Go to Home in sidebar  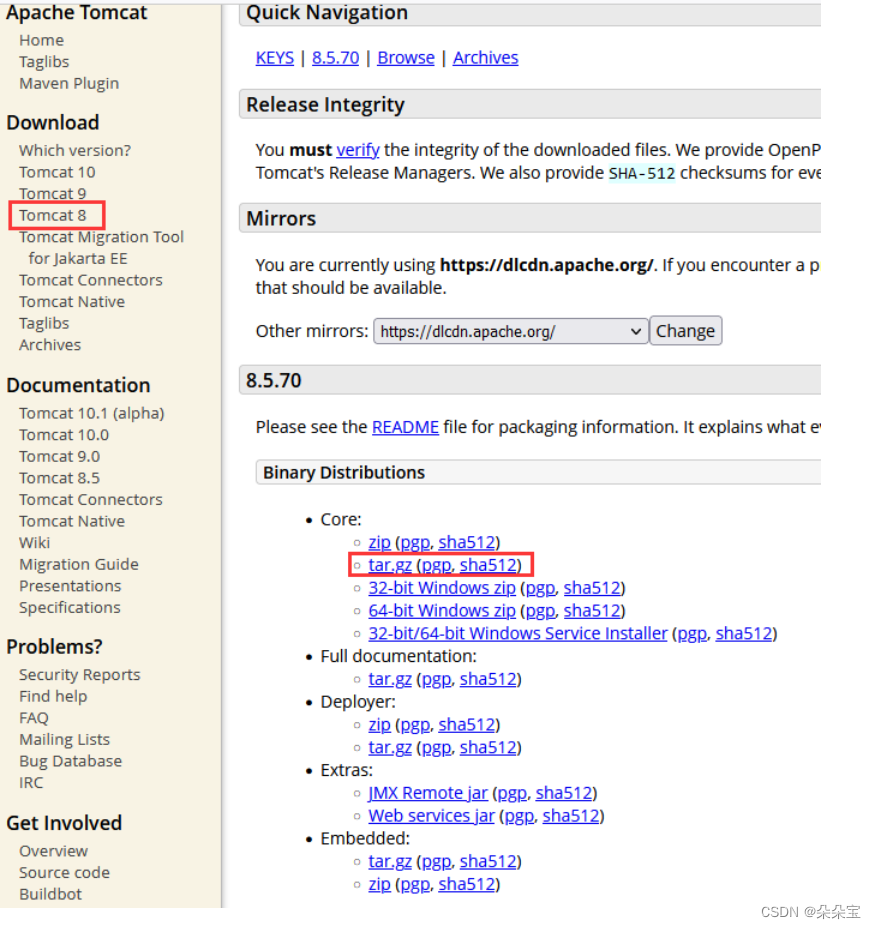click(x=41, y=40)
